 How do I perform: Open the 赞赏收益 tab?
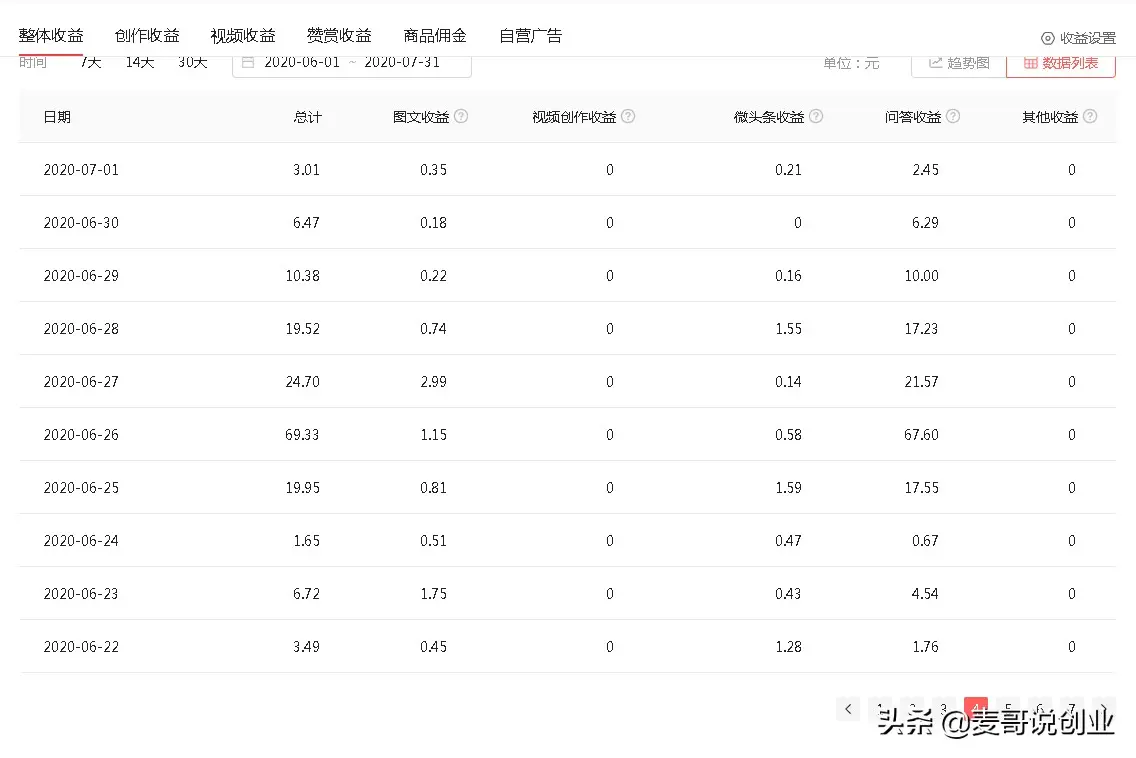click(339, 36)
